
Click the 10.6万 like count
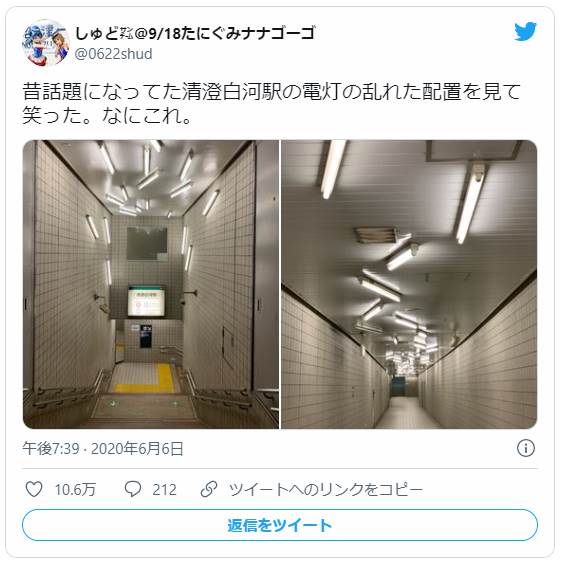pos(75,490)
